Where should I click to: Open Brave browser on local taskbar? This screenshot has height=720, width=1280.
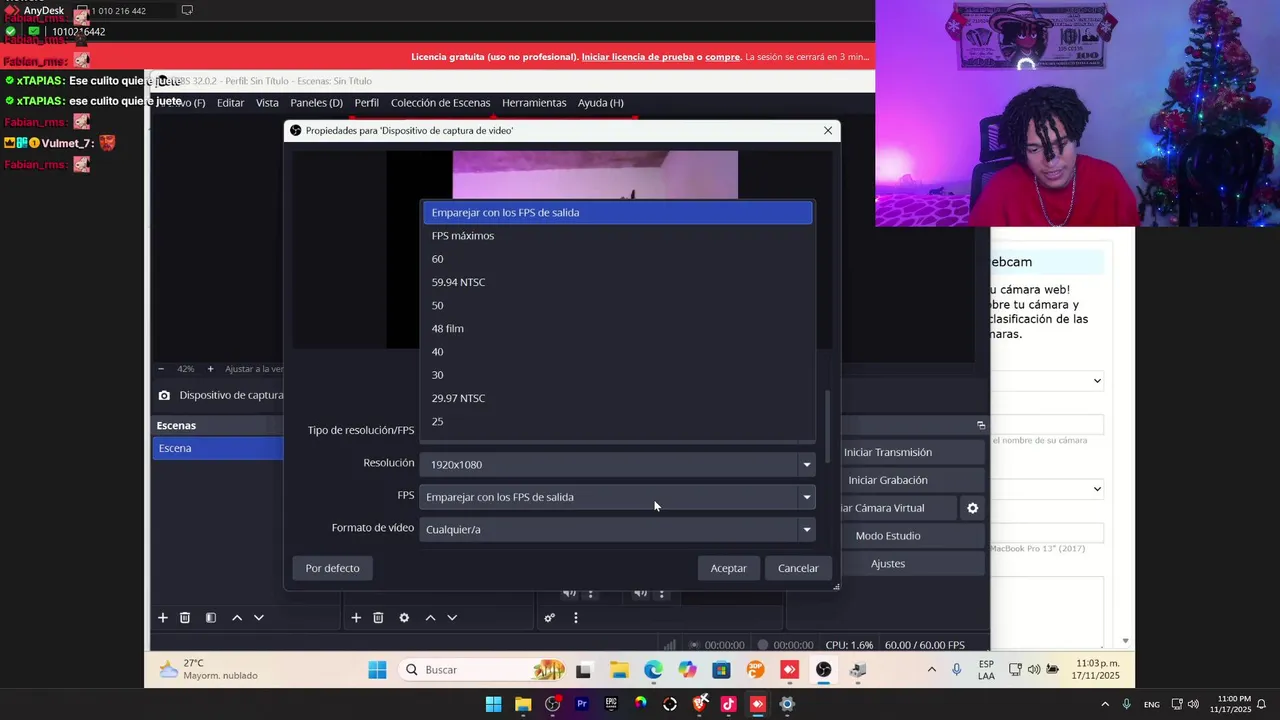(699, 704)
